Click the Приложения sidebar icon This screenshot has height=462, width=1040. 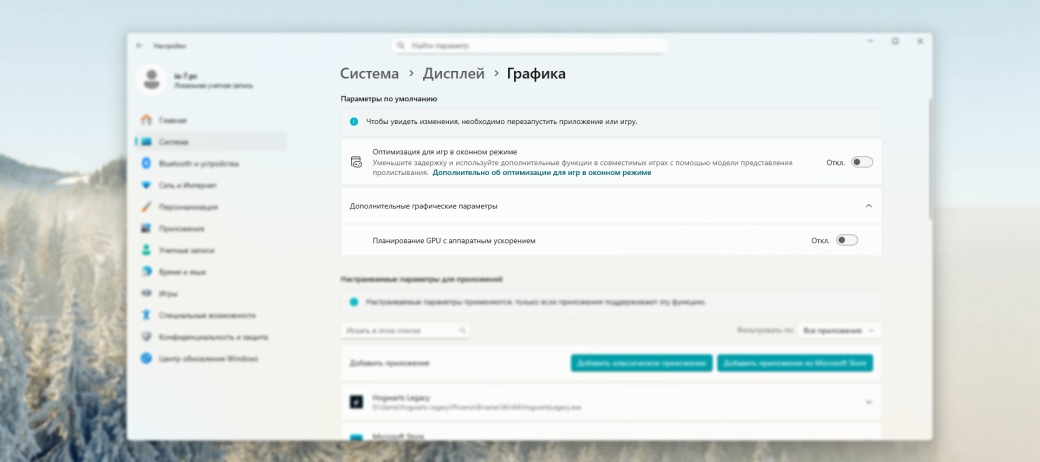pyautogui.click(x=147, y=229)
